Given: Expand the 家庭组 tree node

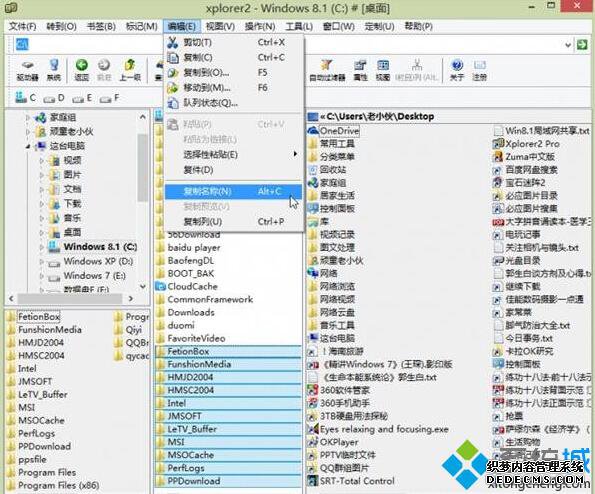Looking at the screenshot, I should 27,118.
